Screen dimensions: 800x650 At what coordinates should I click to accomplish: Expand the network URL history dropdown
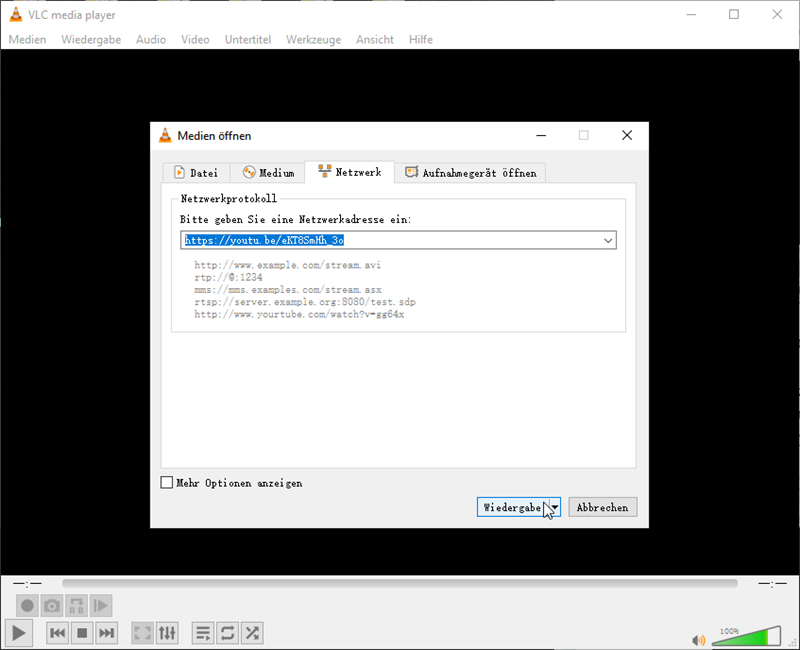pyautogui.click(x=608, y=240)
